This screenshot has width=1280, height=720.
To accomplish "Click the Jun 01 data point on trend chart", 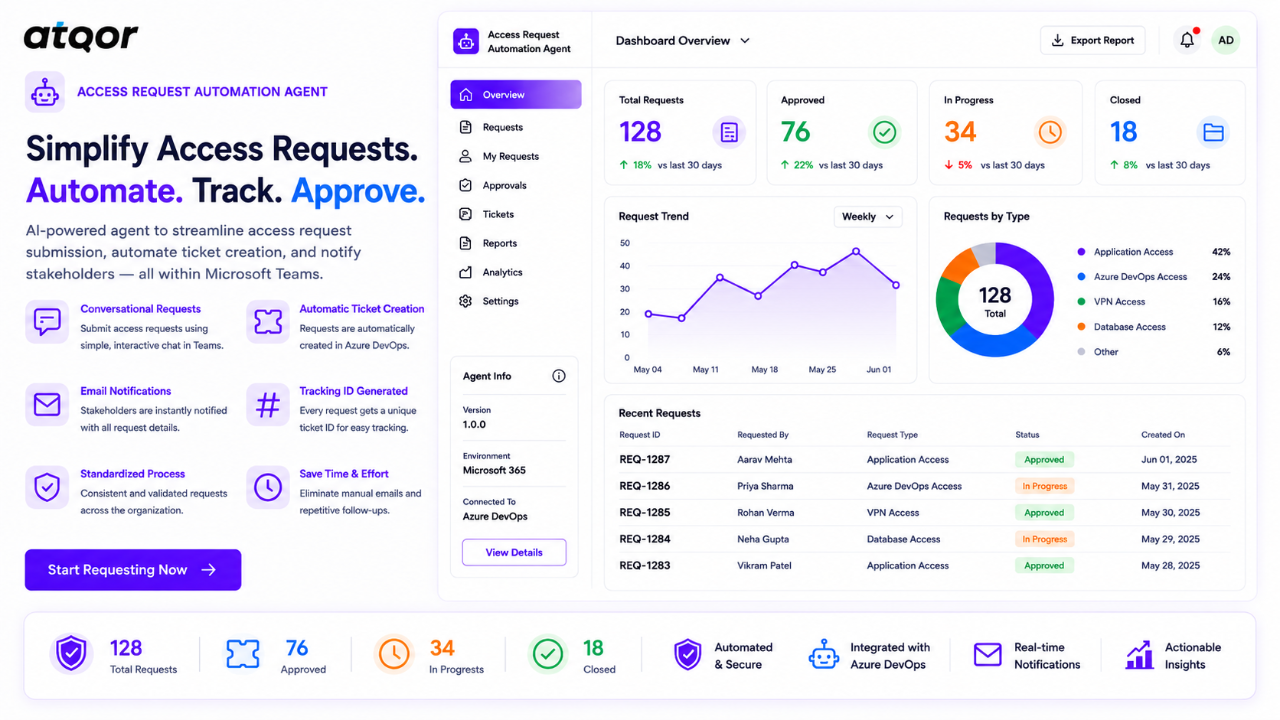I will pyautogui.click(x=895, y=285).
